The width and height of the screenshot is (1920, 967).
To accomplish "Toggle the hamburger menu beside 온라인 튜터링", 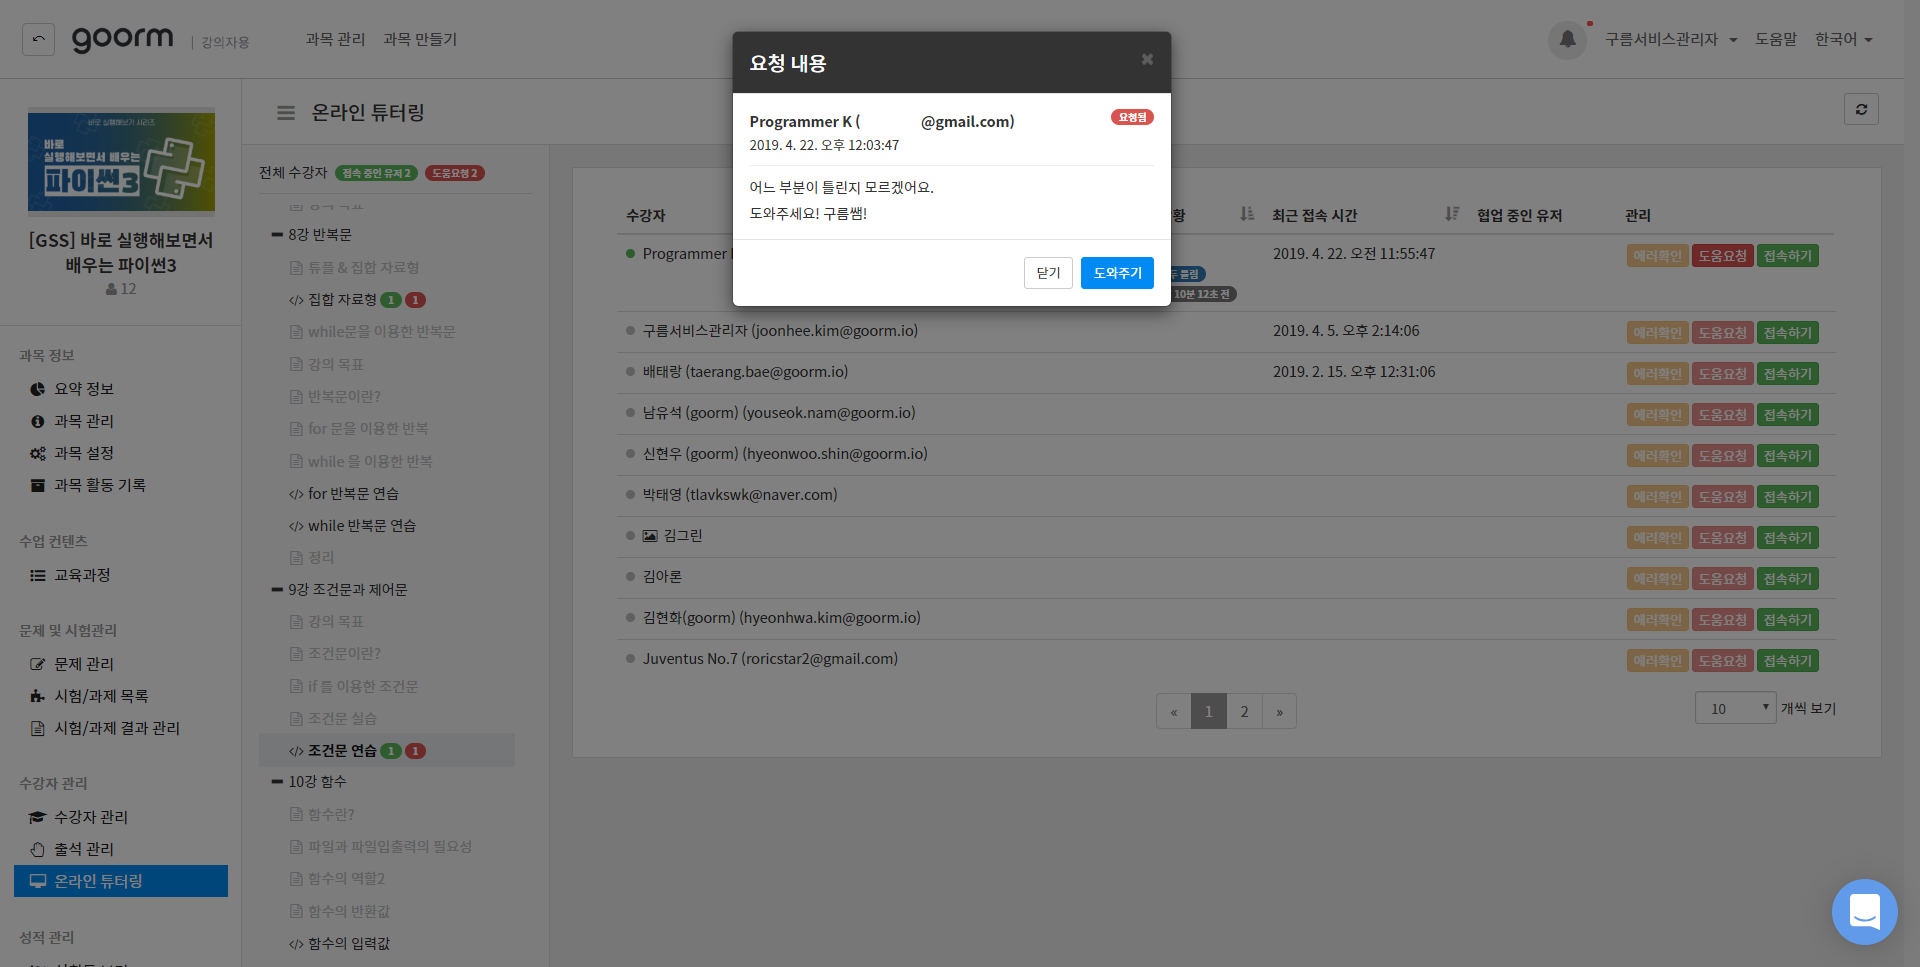I will click(286, 113).
